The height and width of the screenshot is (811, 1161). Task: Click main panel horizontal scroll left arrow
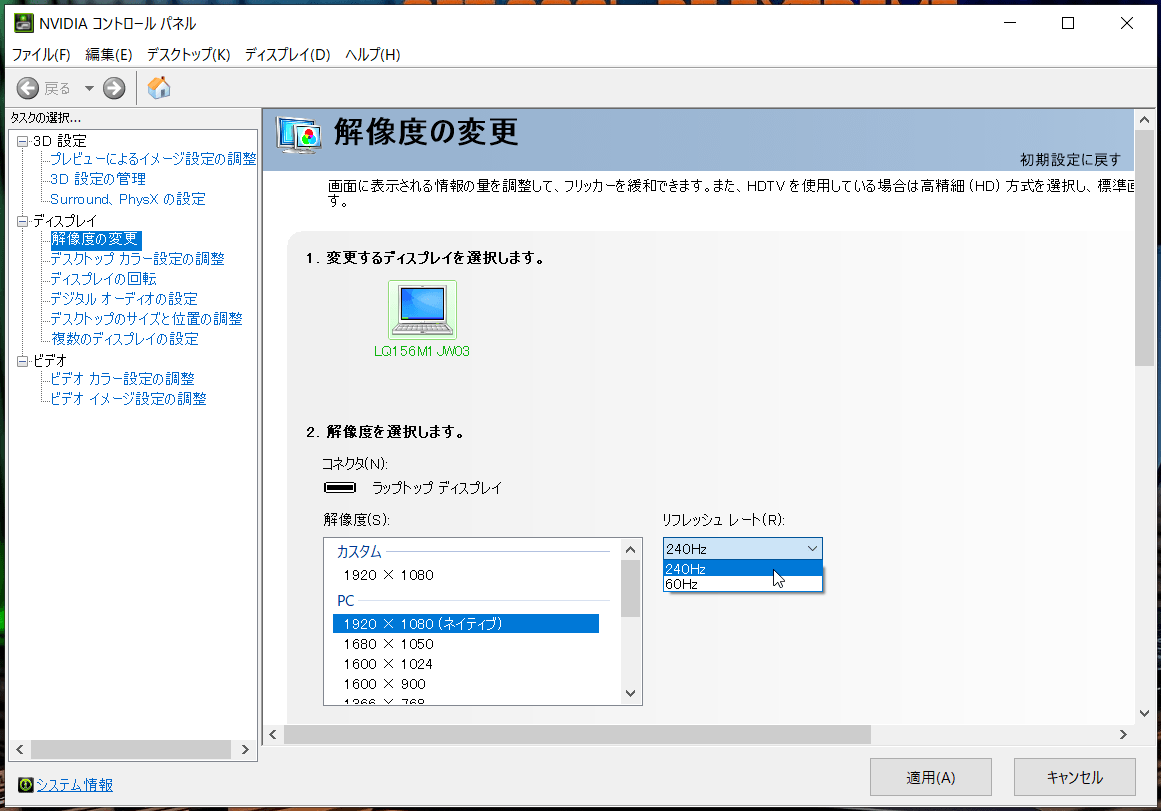coord(273,735)
